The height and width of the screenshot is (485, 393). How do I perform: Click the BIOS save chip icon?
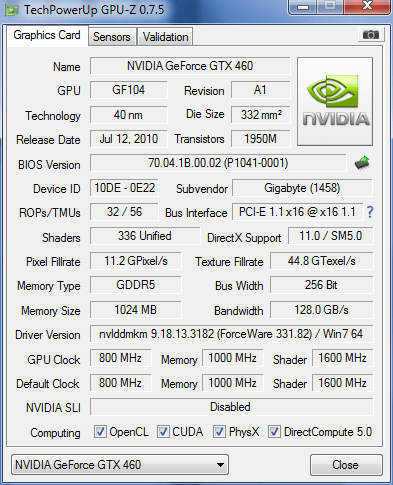[x=362, y=163]
